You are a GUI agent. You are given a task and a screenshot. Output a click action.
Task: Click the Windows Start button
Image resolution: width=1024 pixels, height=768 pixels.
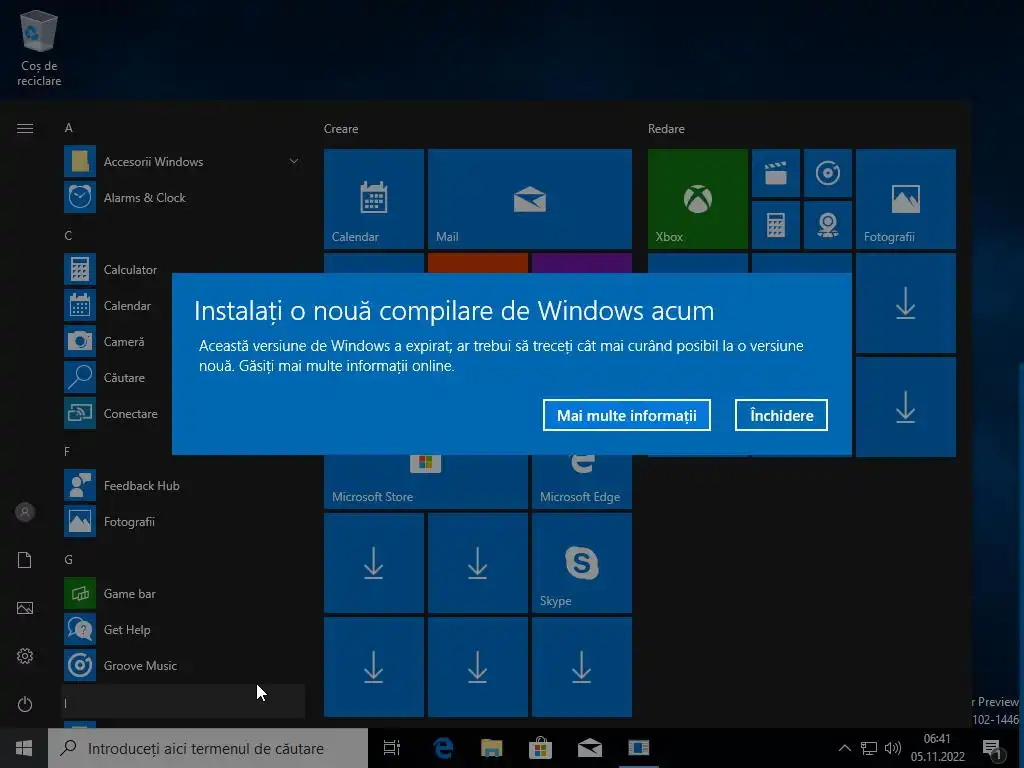pyautogui.click(x=24, y=748)
